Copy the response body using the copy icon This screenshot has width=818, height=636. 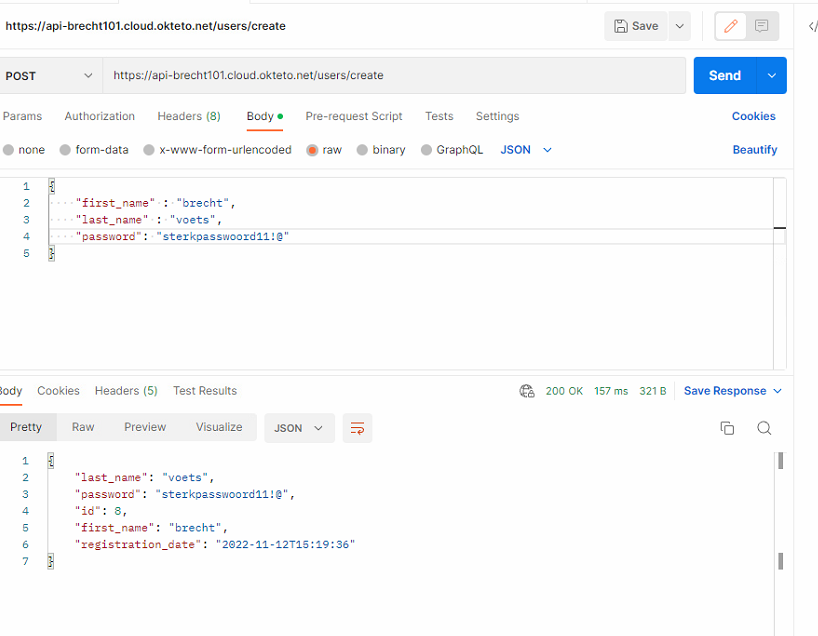pos(727,427)
